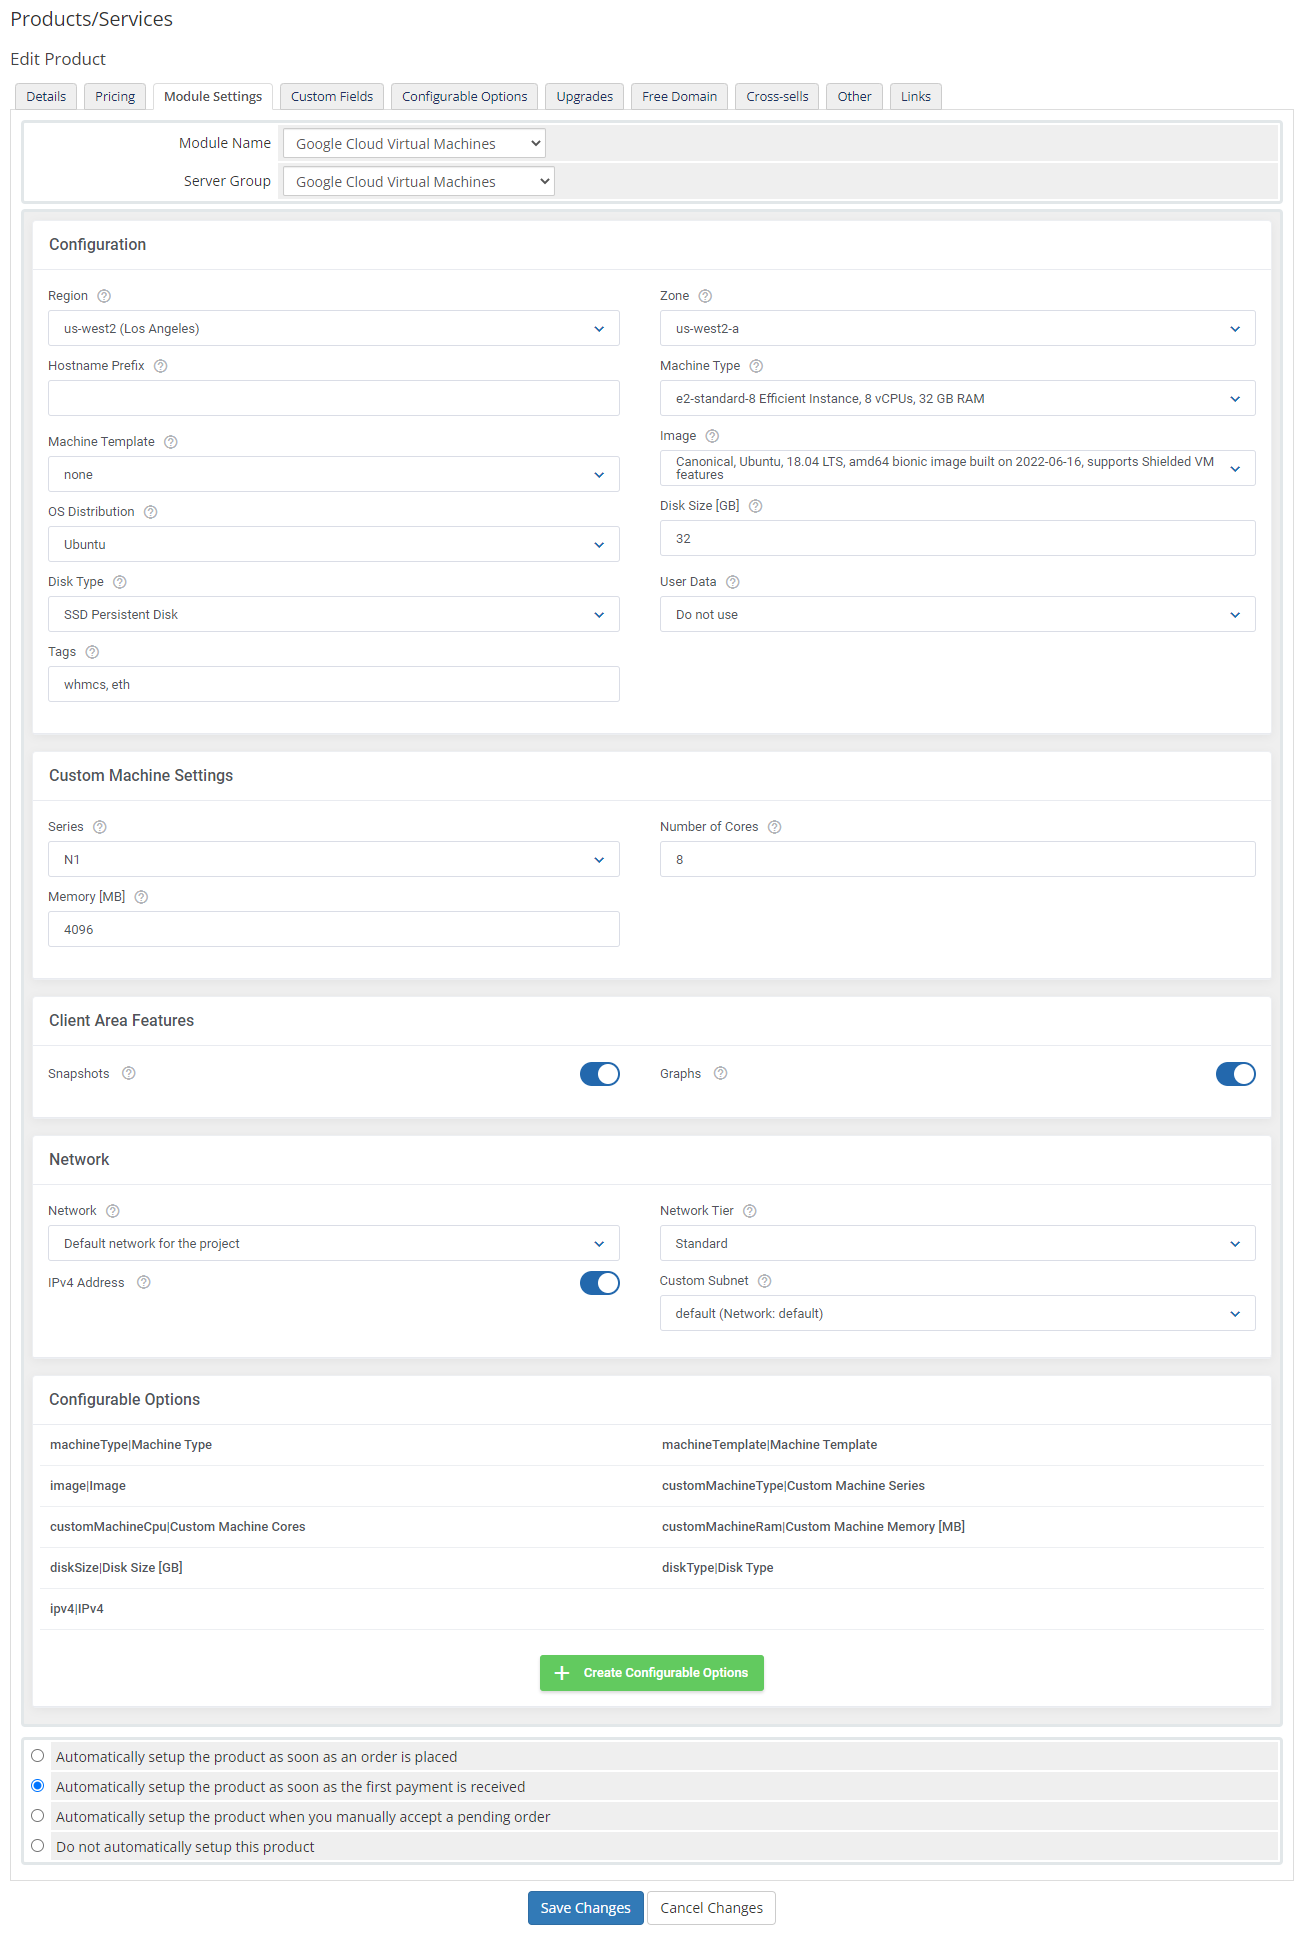The image size is (1306, 1936).
Task: Select setup when first payment is received
Action: [38, 1786]
